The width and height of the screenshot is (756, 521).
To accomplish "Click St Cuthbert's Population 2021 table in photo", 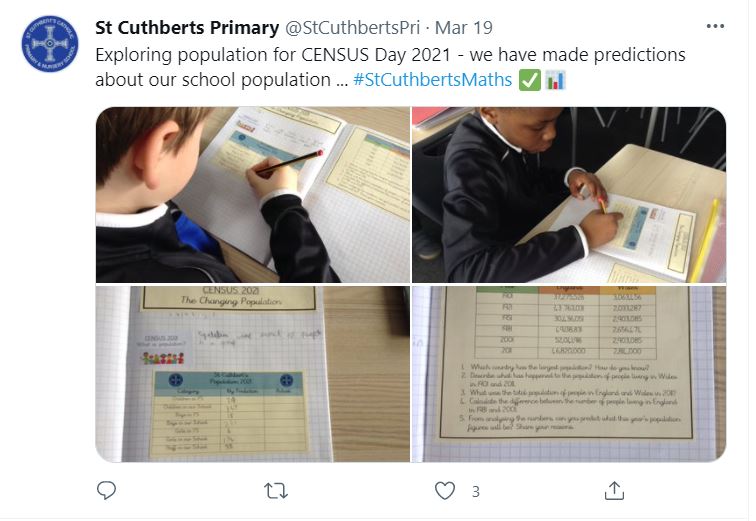I will [x=229, y=414].
